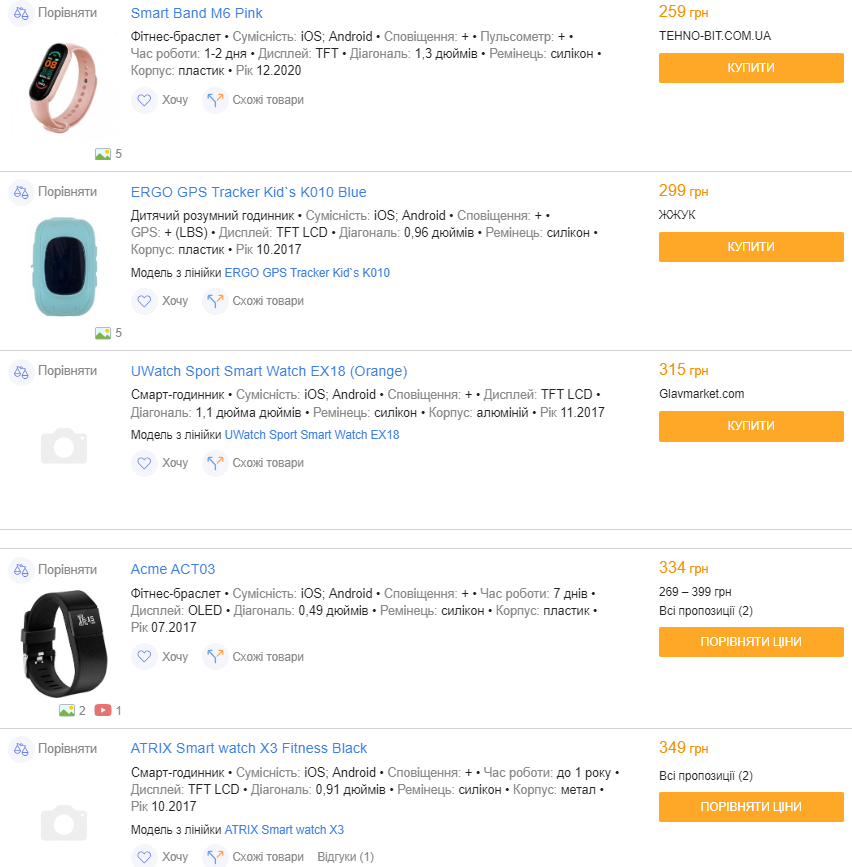This screenshot has height=867, width=852.
Task: Open all offers link under Acme ACT03 price
Action: pos(705,611)
